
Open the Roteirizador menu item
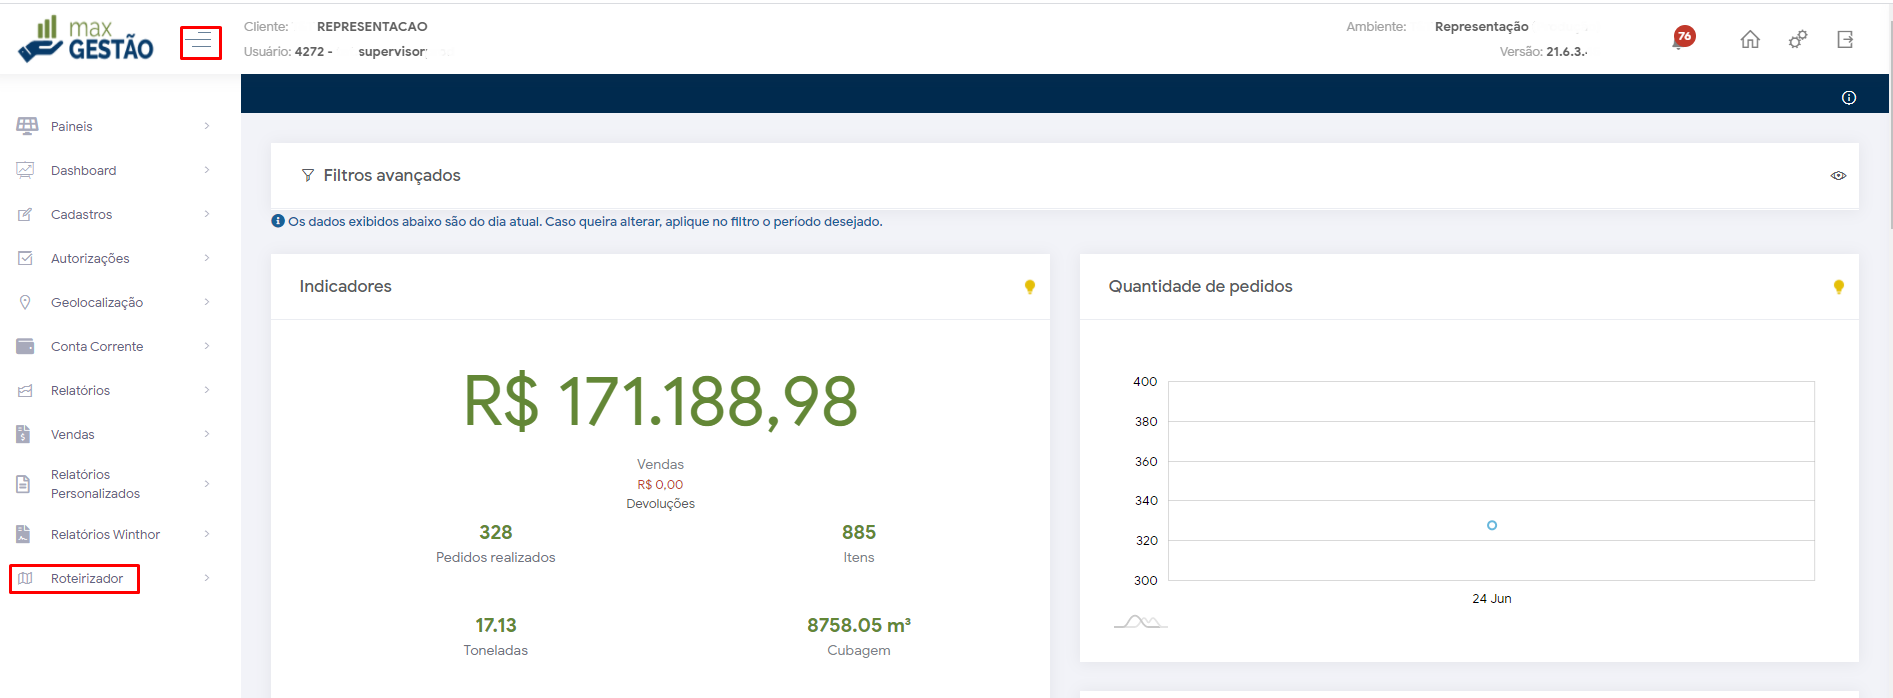pos(87,579)
